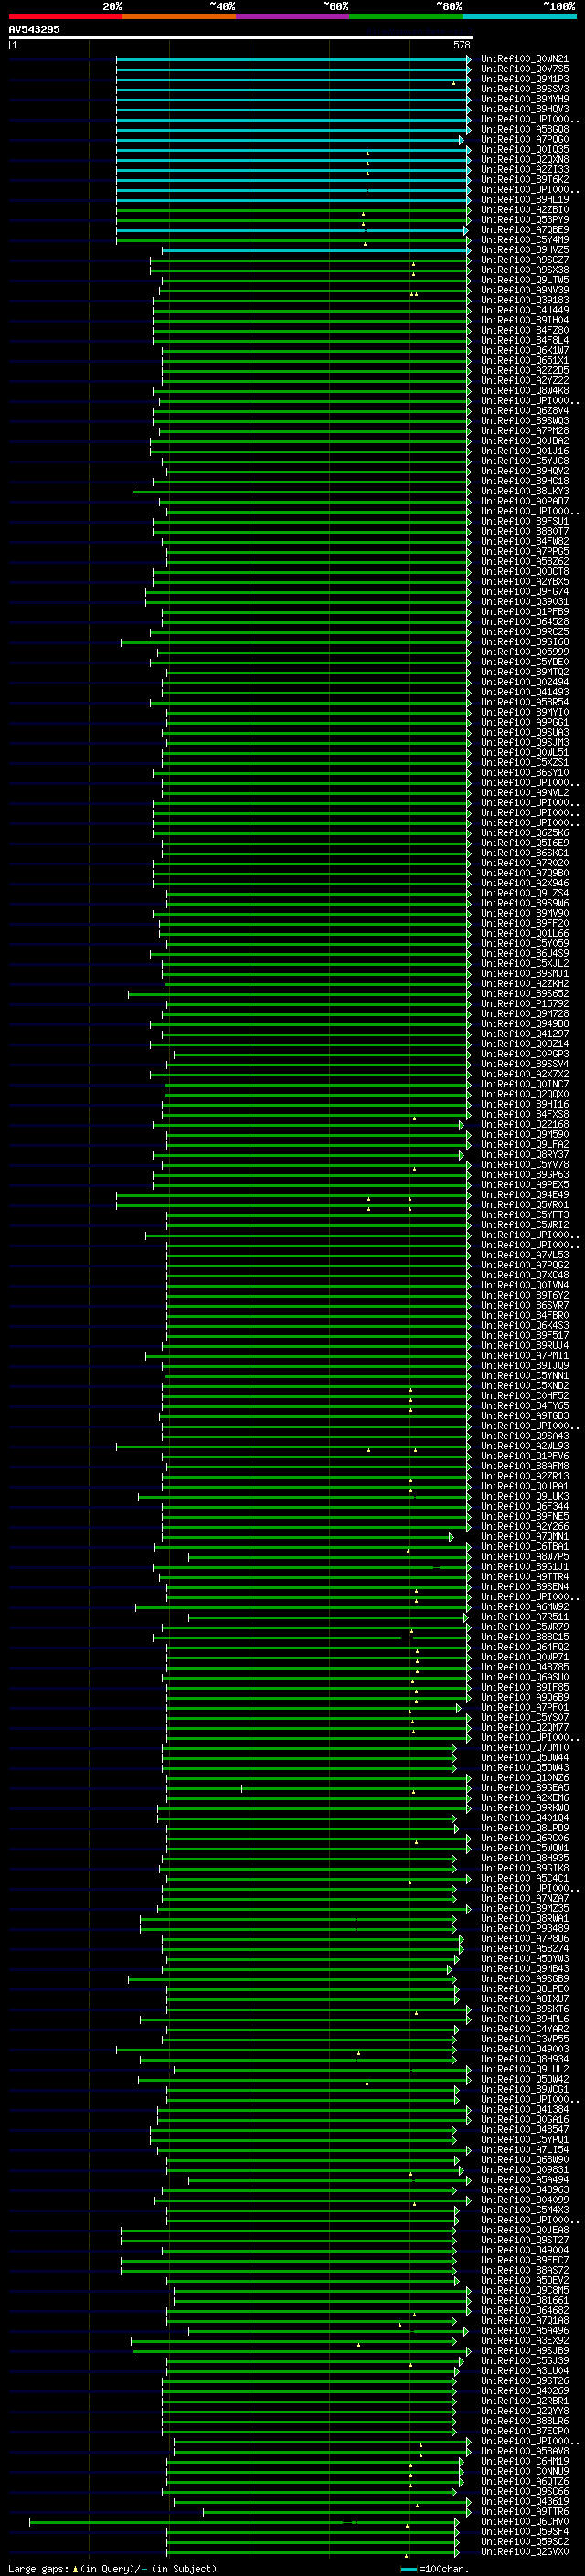
Task: Select the UniRef100_B4FXS8 label
Action: (x=525, y=1114)
